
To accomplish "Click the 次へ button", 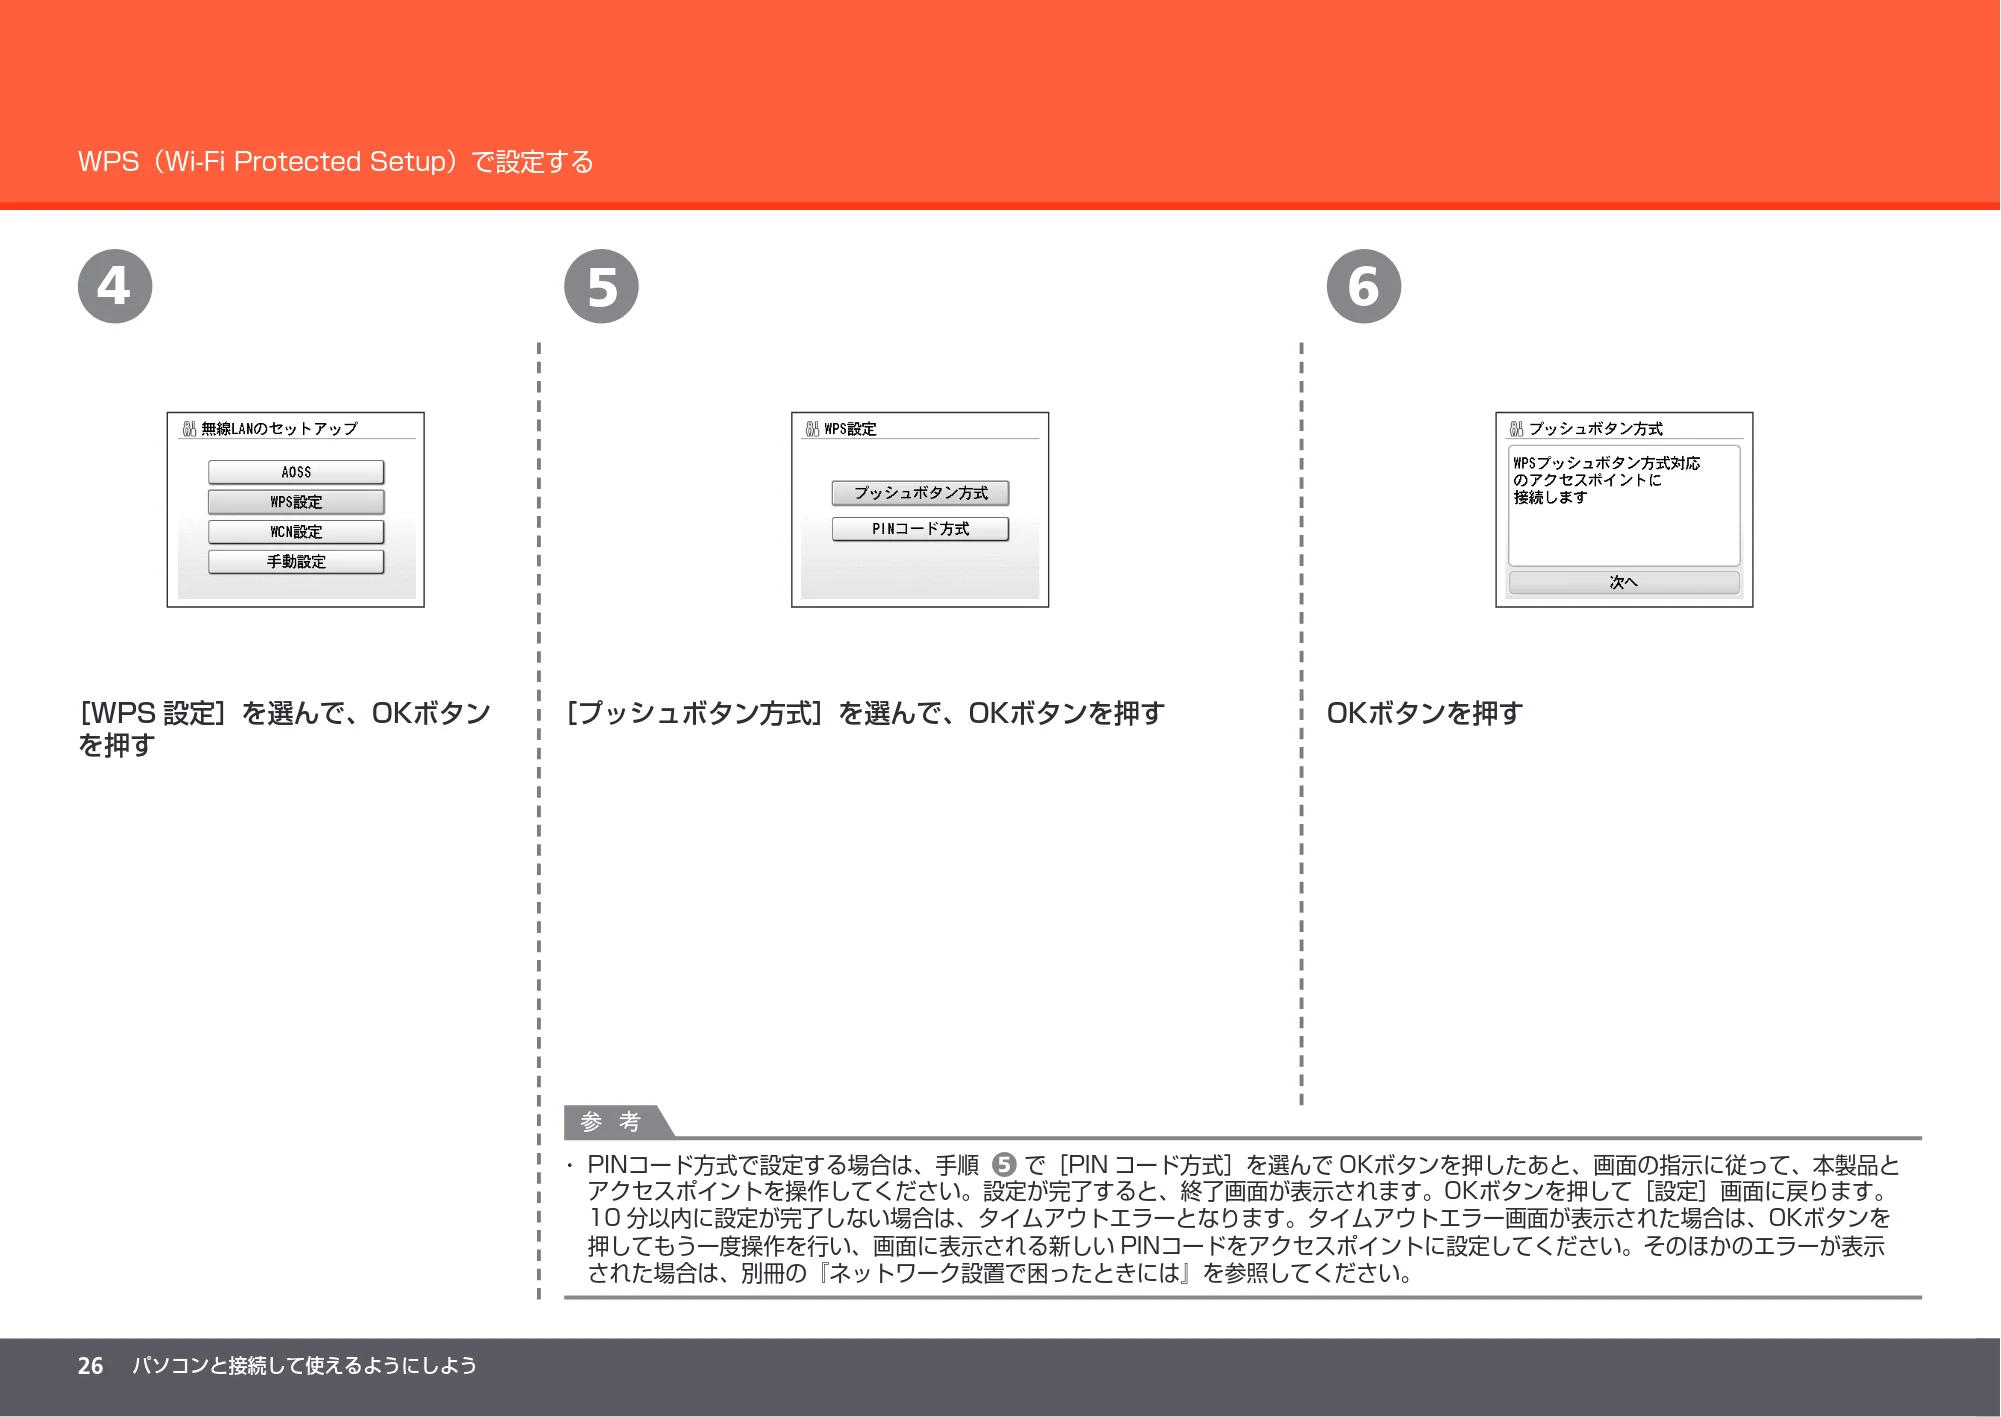I will pyautogui.click(x=1624, y=582).
